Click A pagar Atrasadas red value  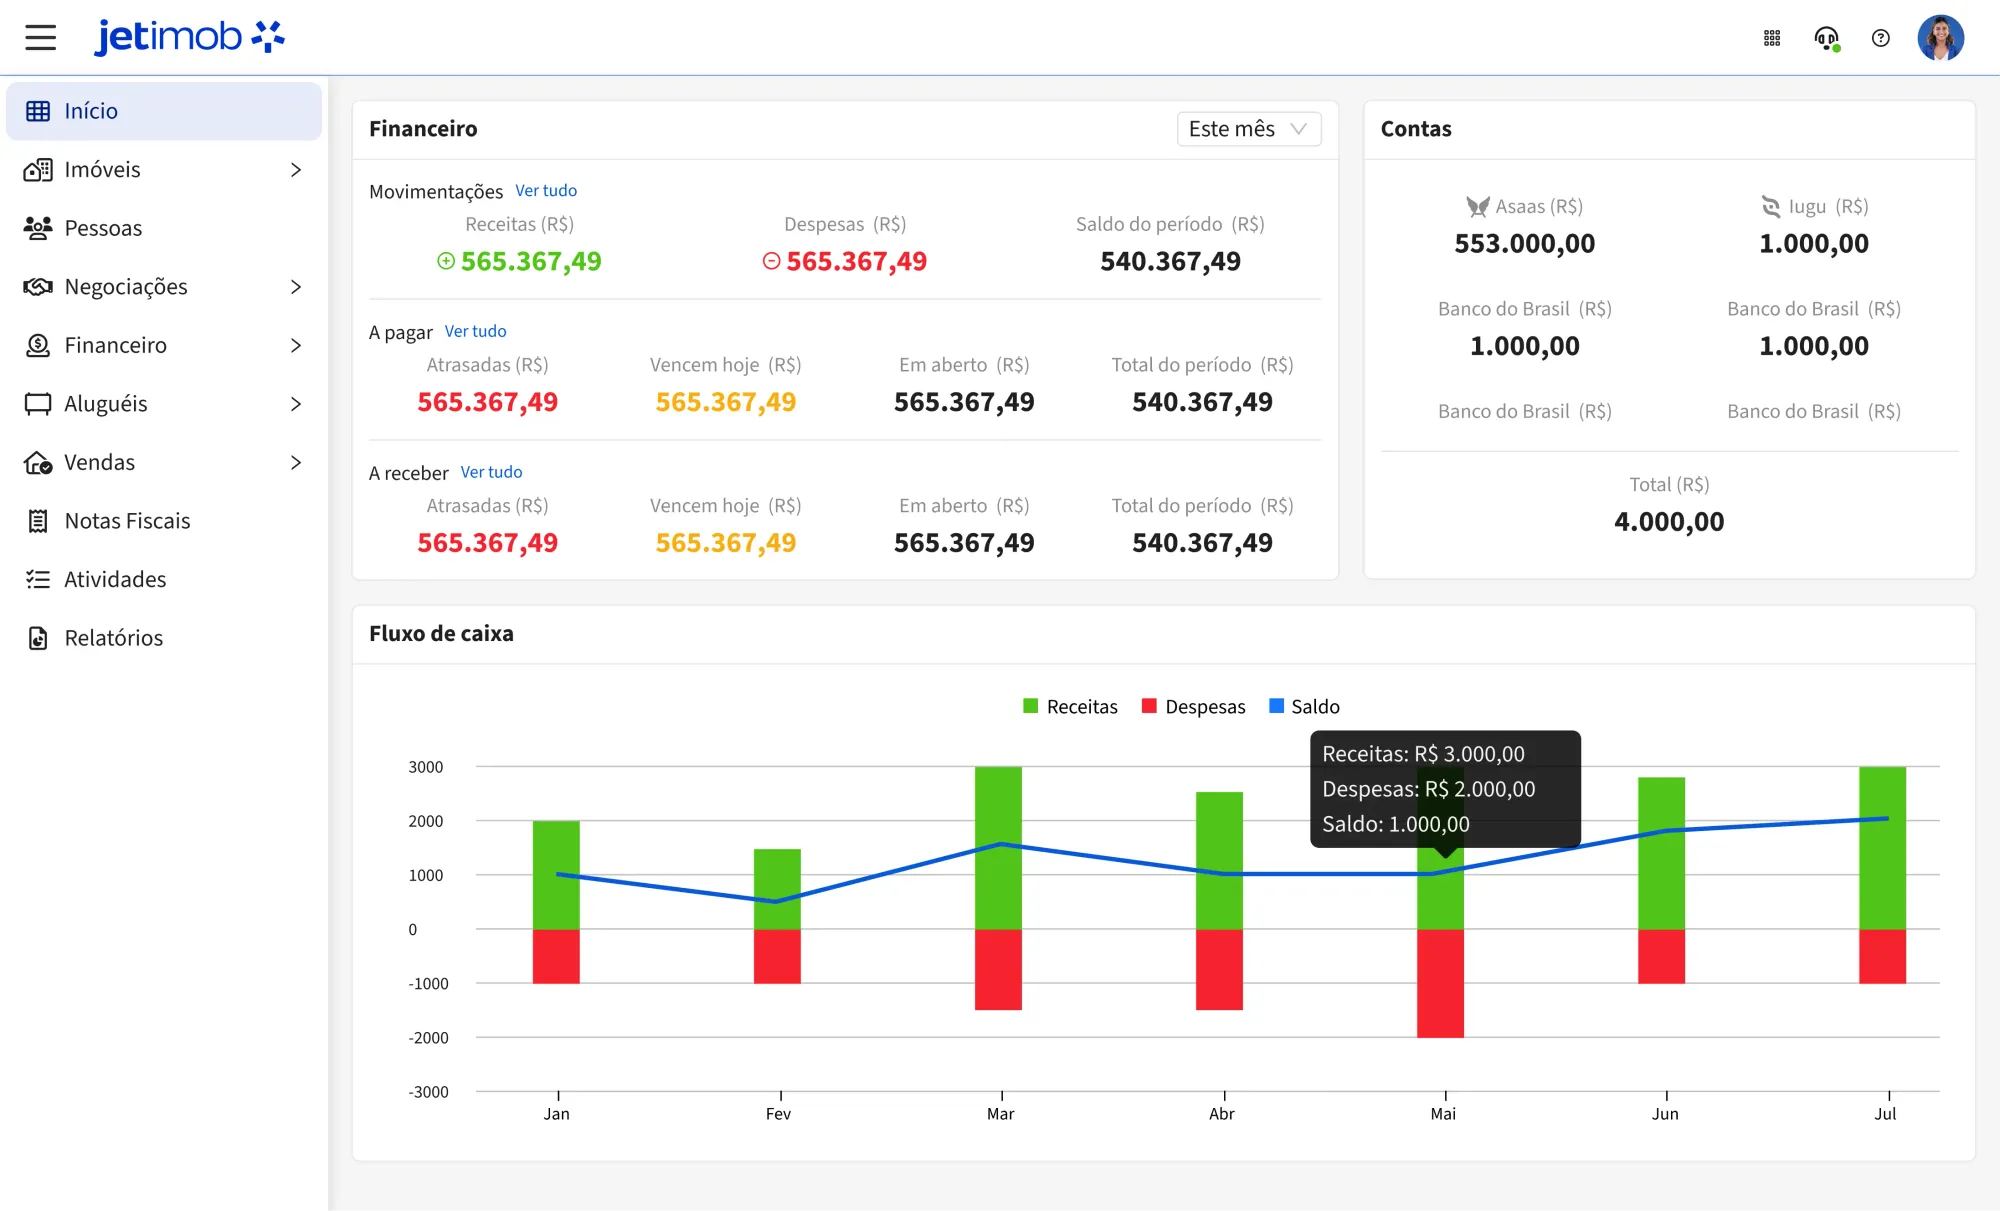(487, 402)
